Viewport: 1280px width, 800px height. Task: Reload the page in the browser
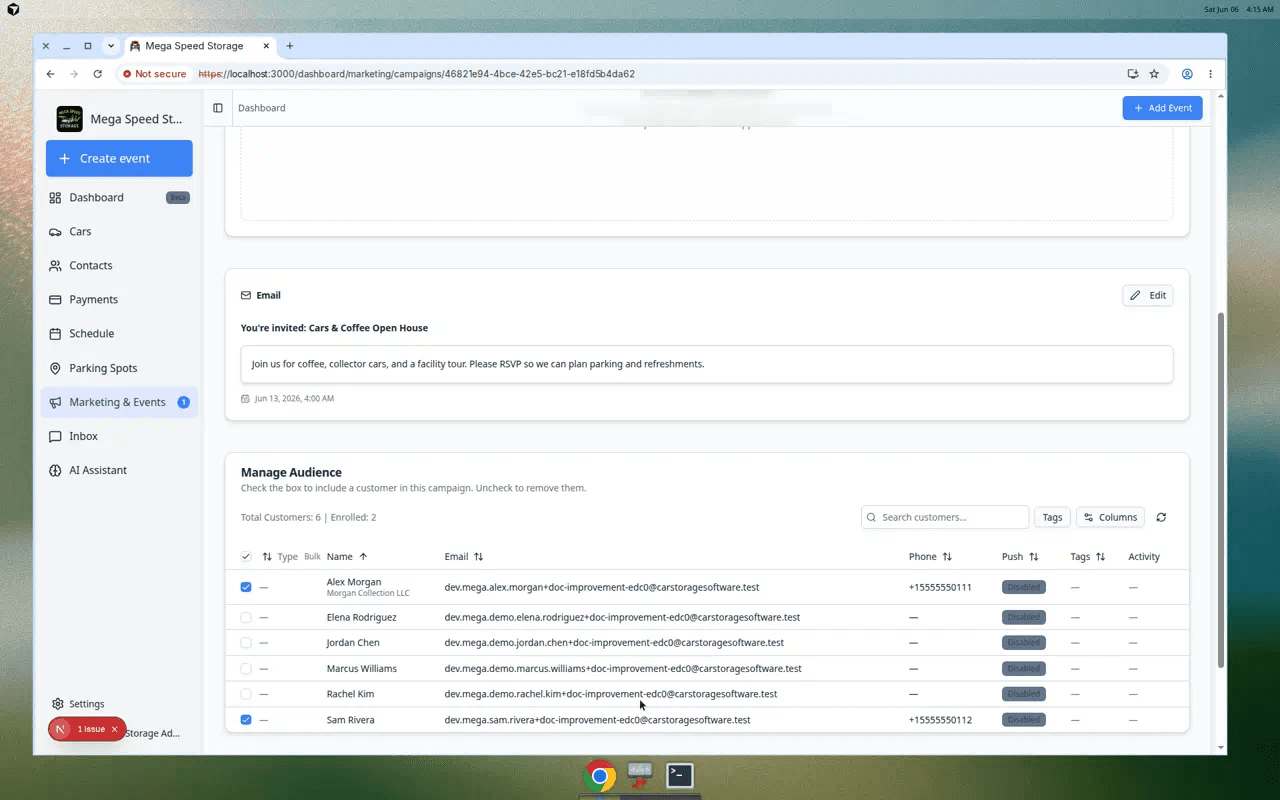point(97,74)
